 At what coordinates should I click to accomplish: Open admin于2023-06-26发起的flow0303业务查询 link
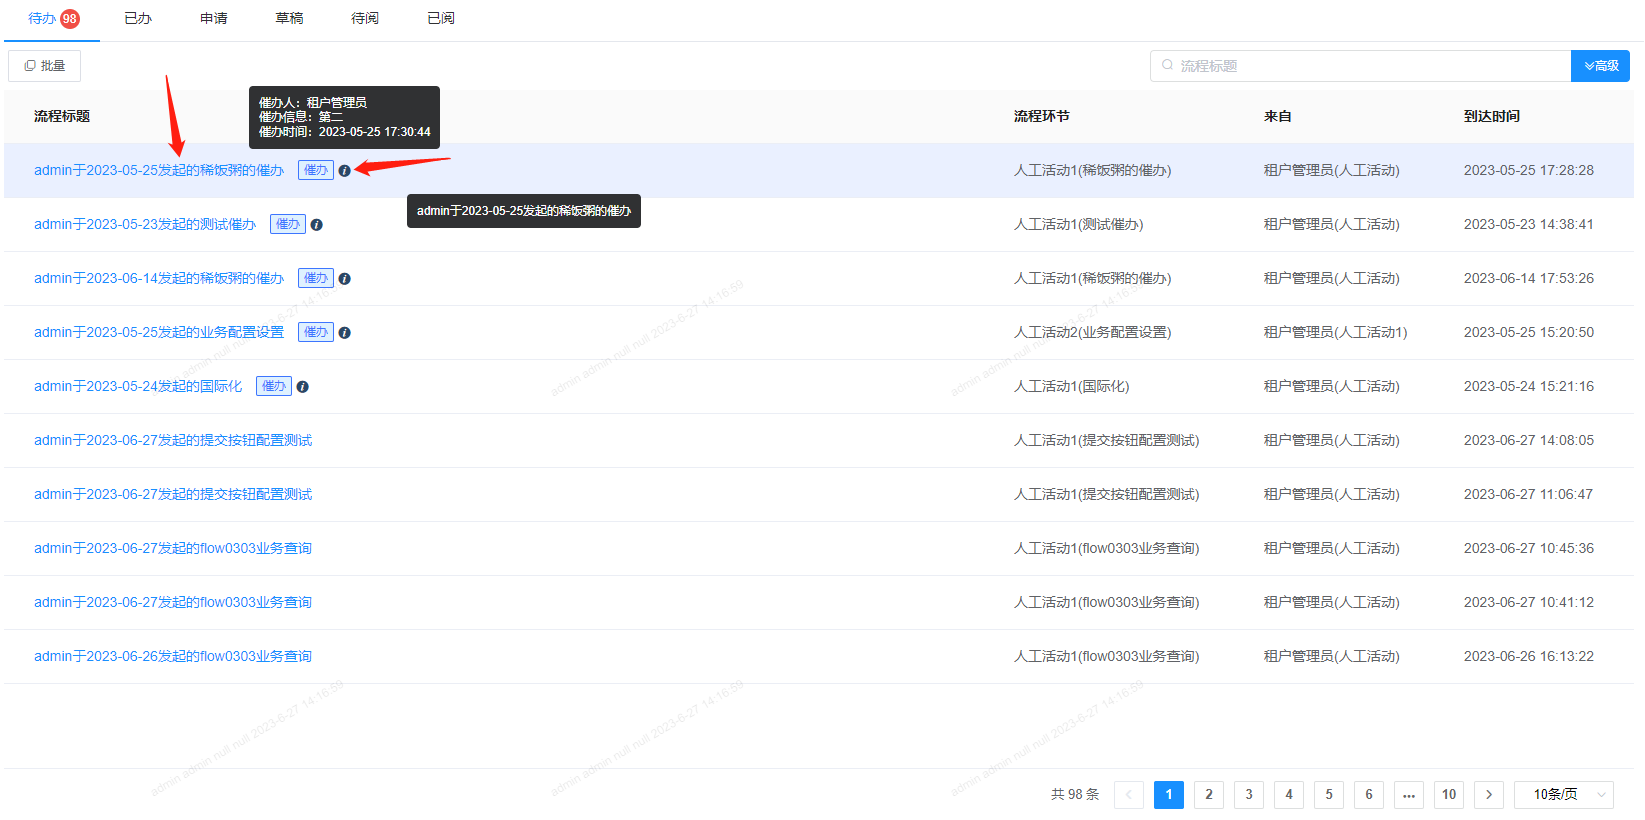[173, 656]
